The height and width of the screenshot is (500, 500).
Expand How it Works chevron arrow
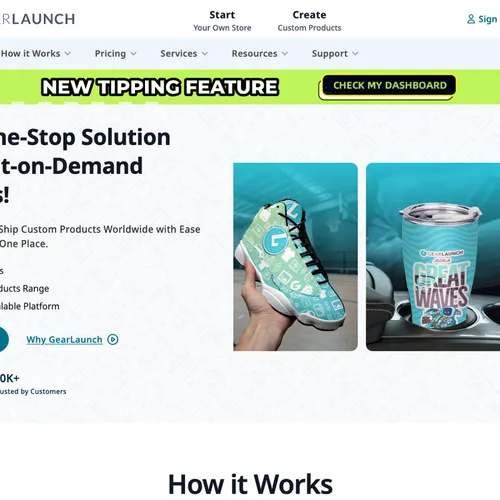[x=68, y=53]
